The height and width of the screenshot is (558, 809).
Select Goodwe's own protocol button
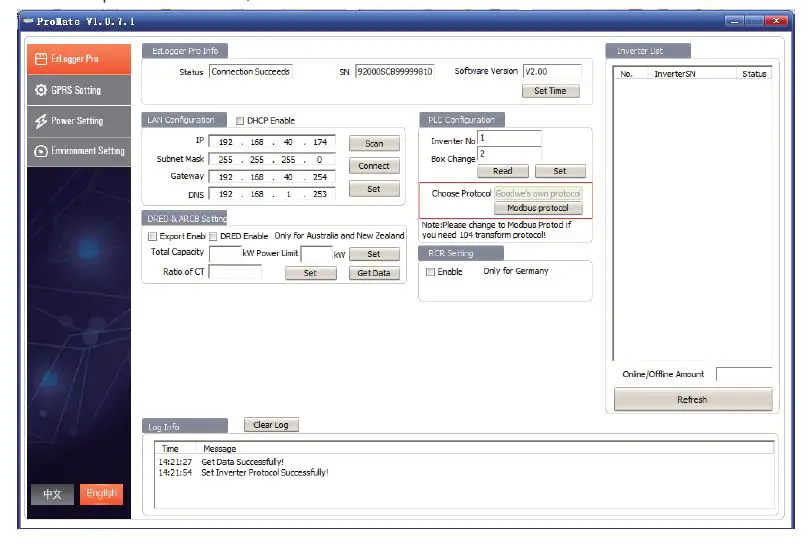click(538, 193)
